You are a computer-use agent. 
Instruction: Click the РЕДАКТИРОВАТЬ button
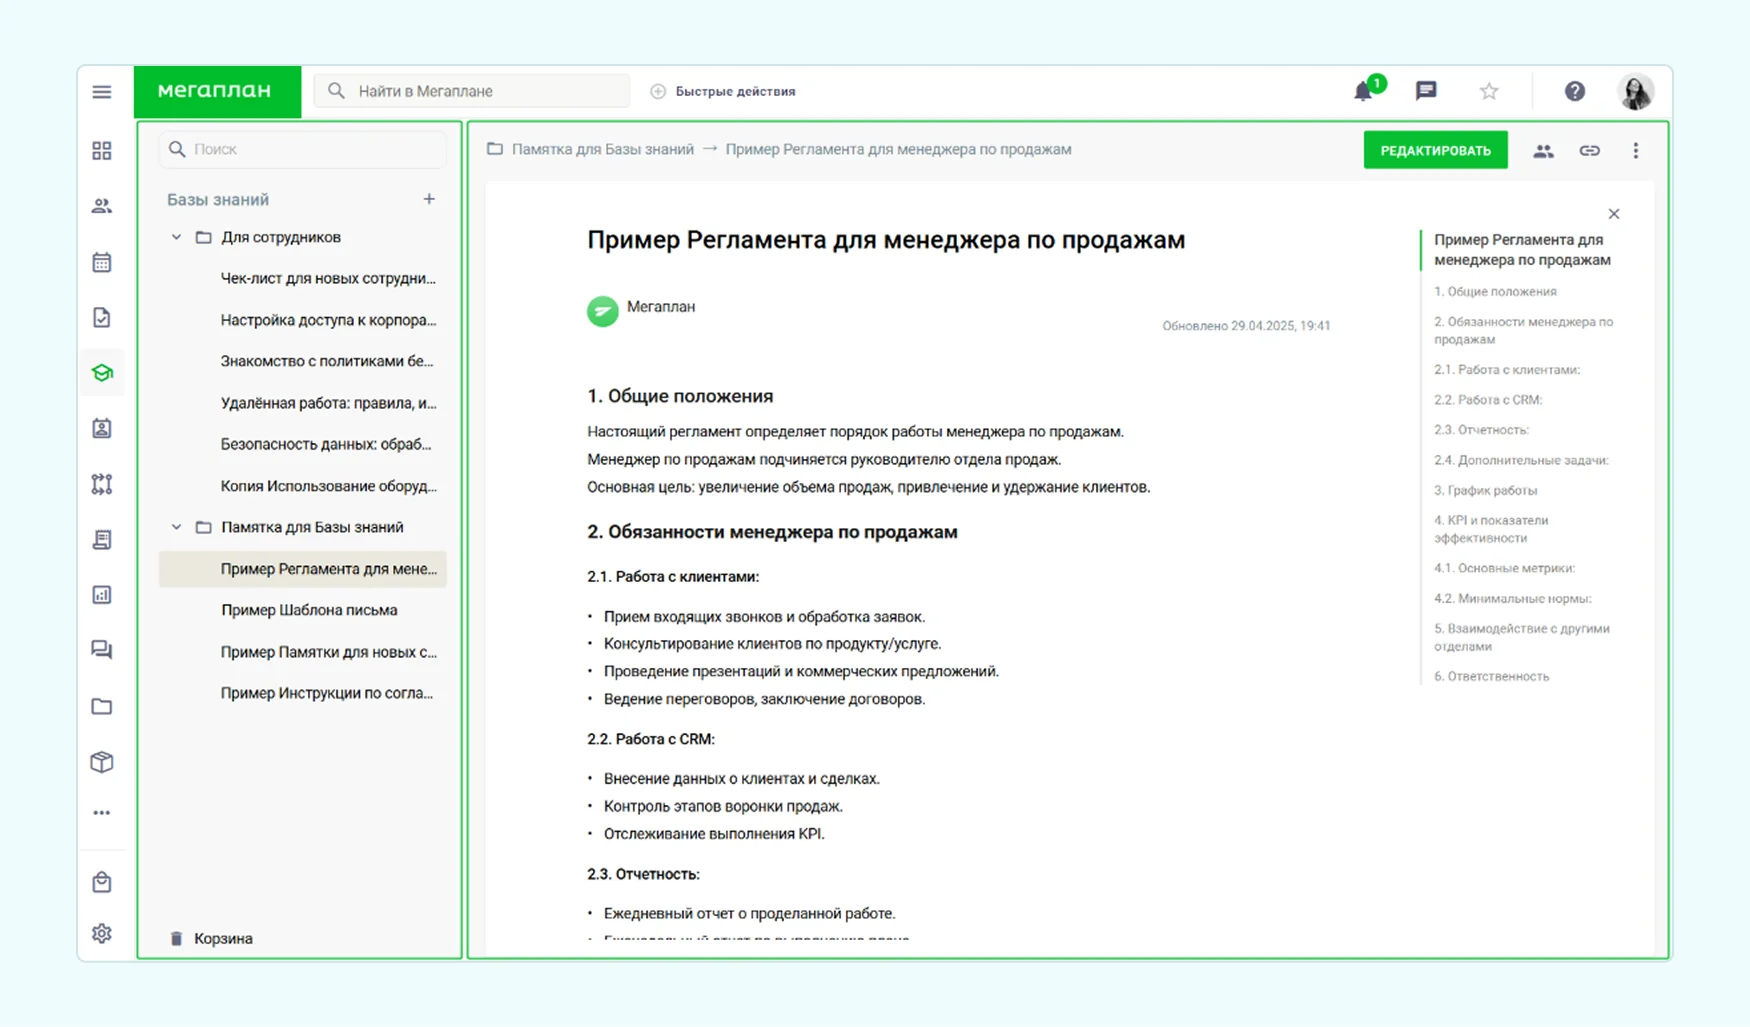click(1435, 151)
